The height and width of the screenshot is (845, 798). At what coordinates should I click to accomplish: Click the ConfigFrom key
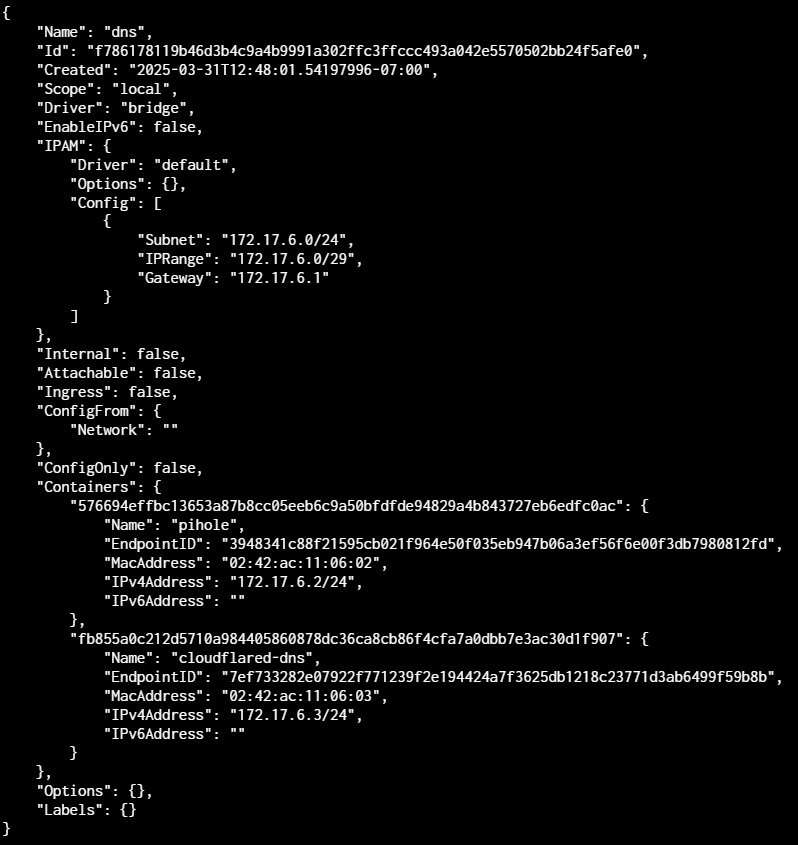86,411
